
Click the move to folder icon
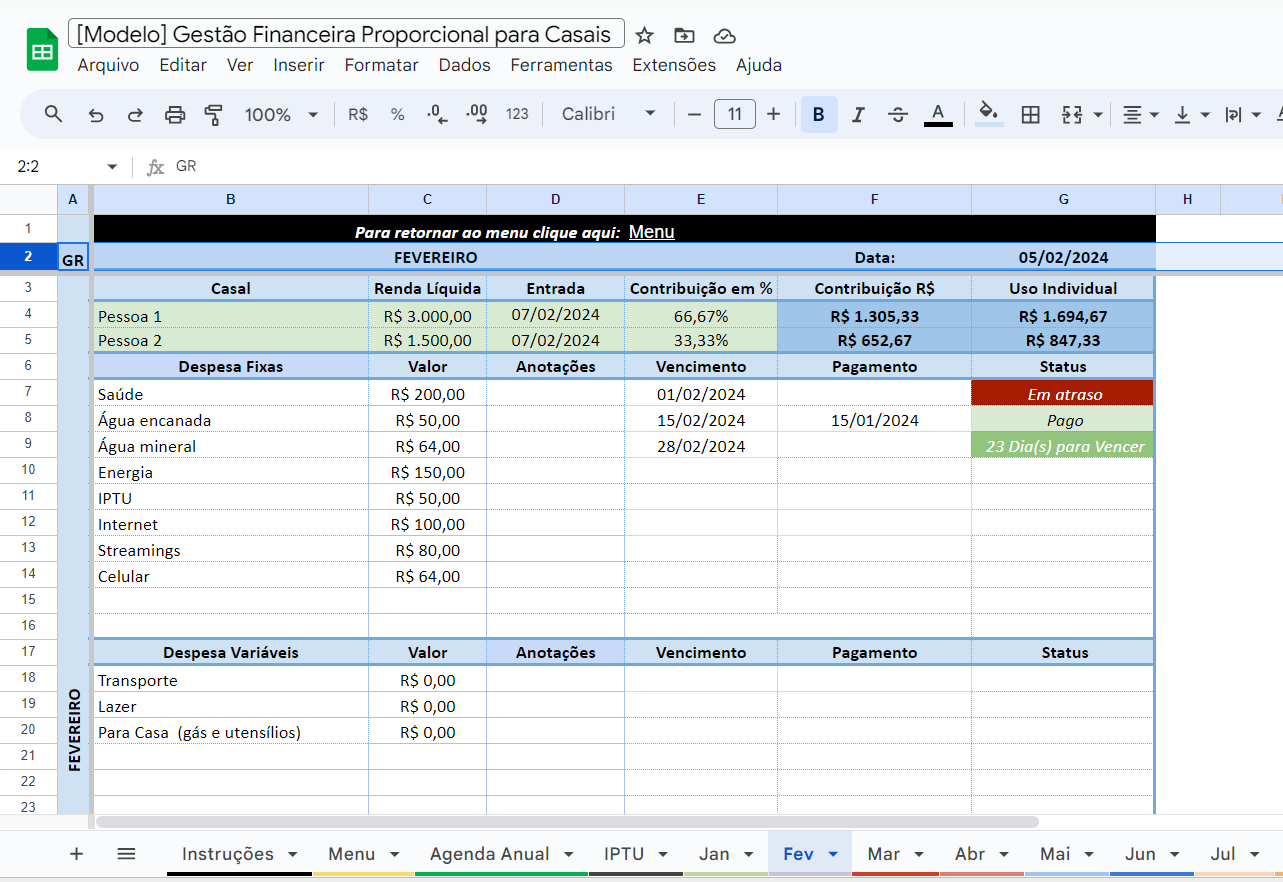(684, 36)
